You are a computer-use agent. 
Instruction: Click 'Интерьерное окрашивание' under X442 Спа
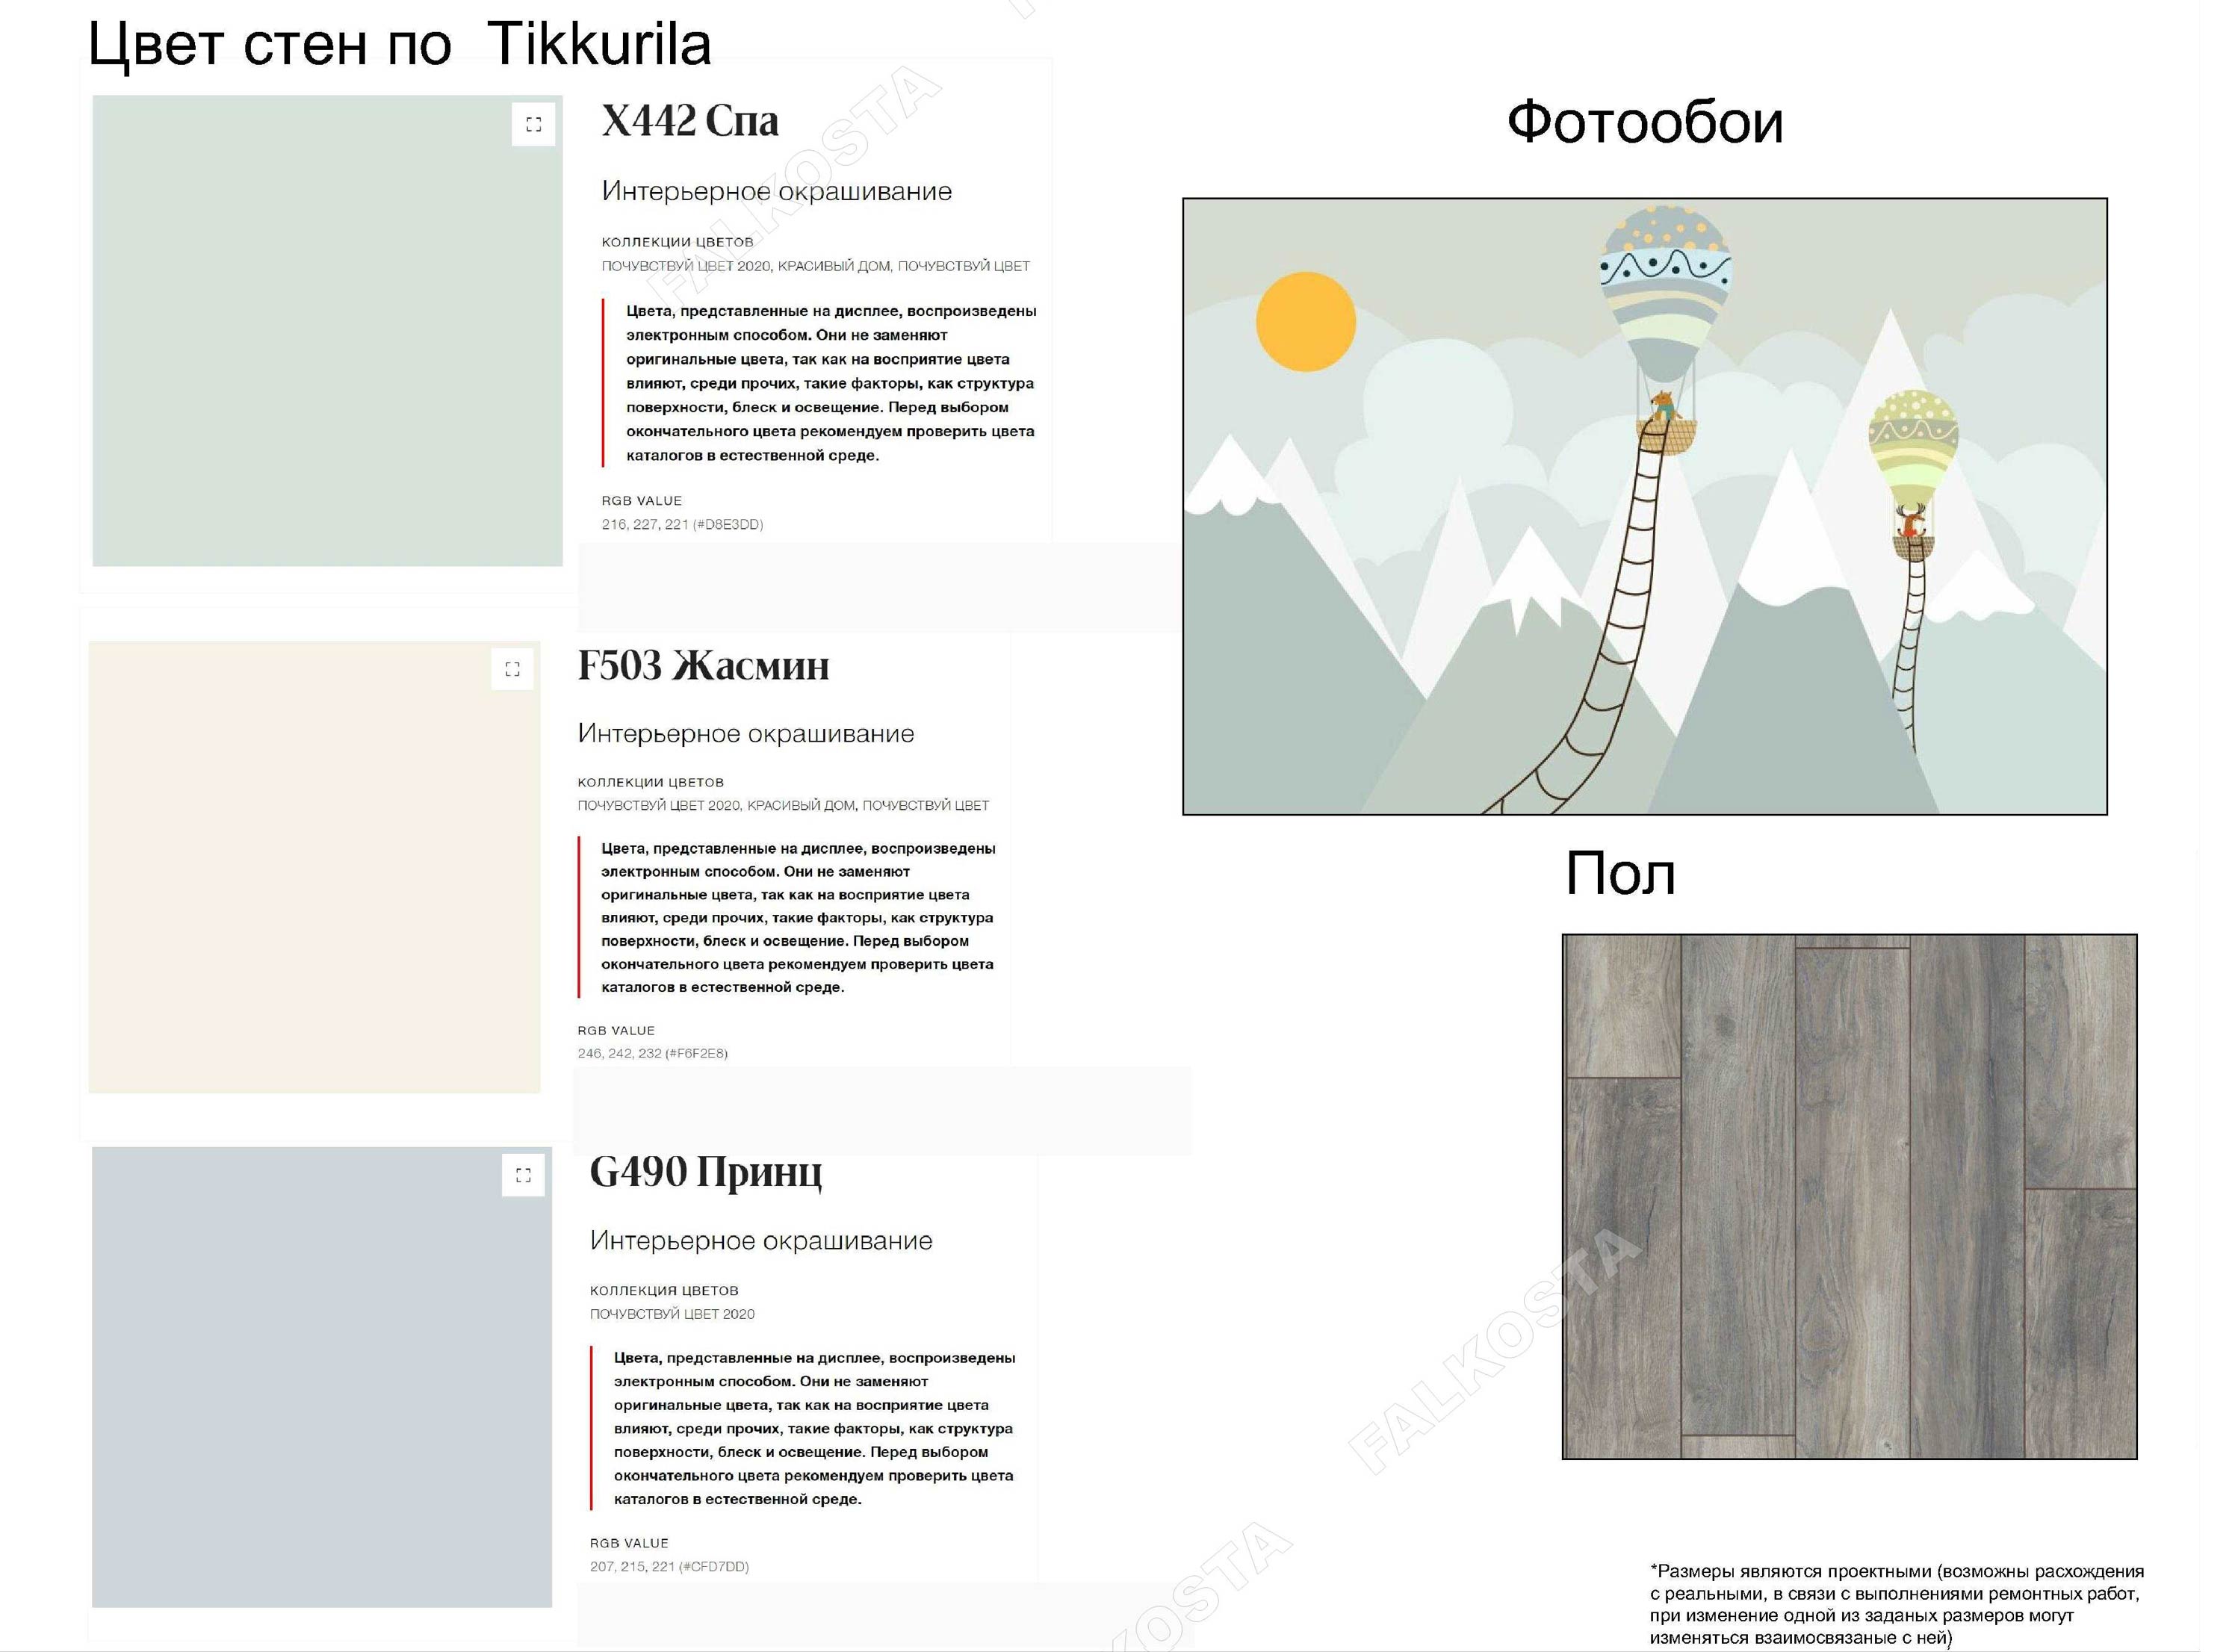[776, 191]
